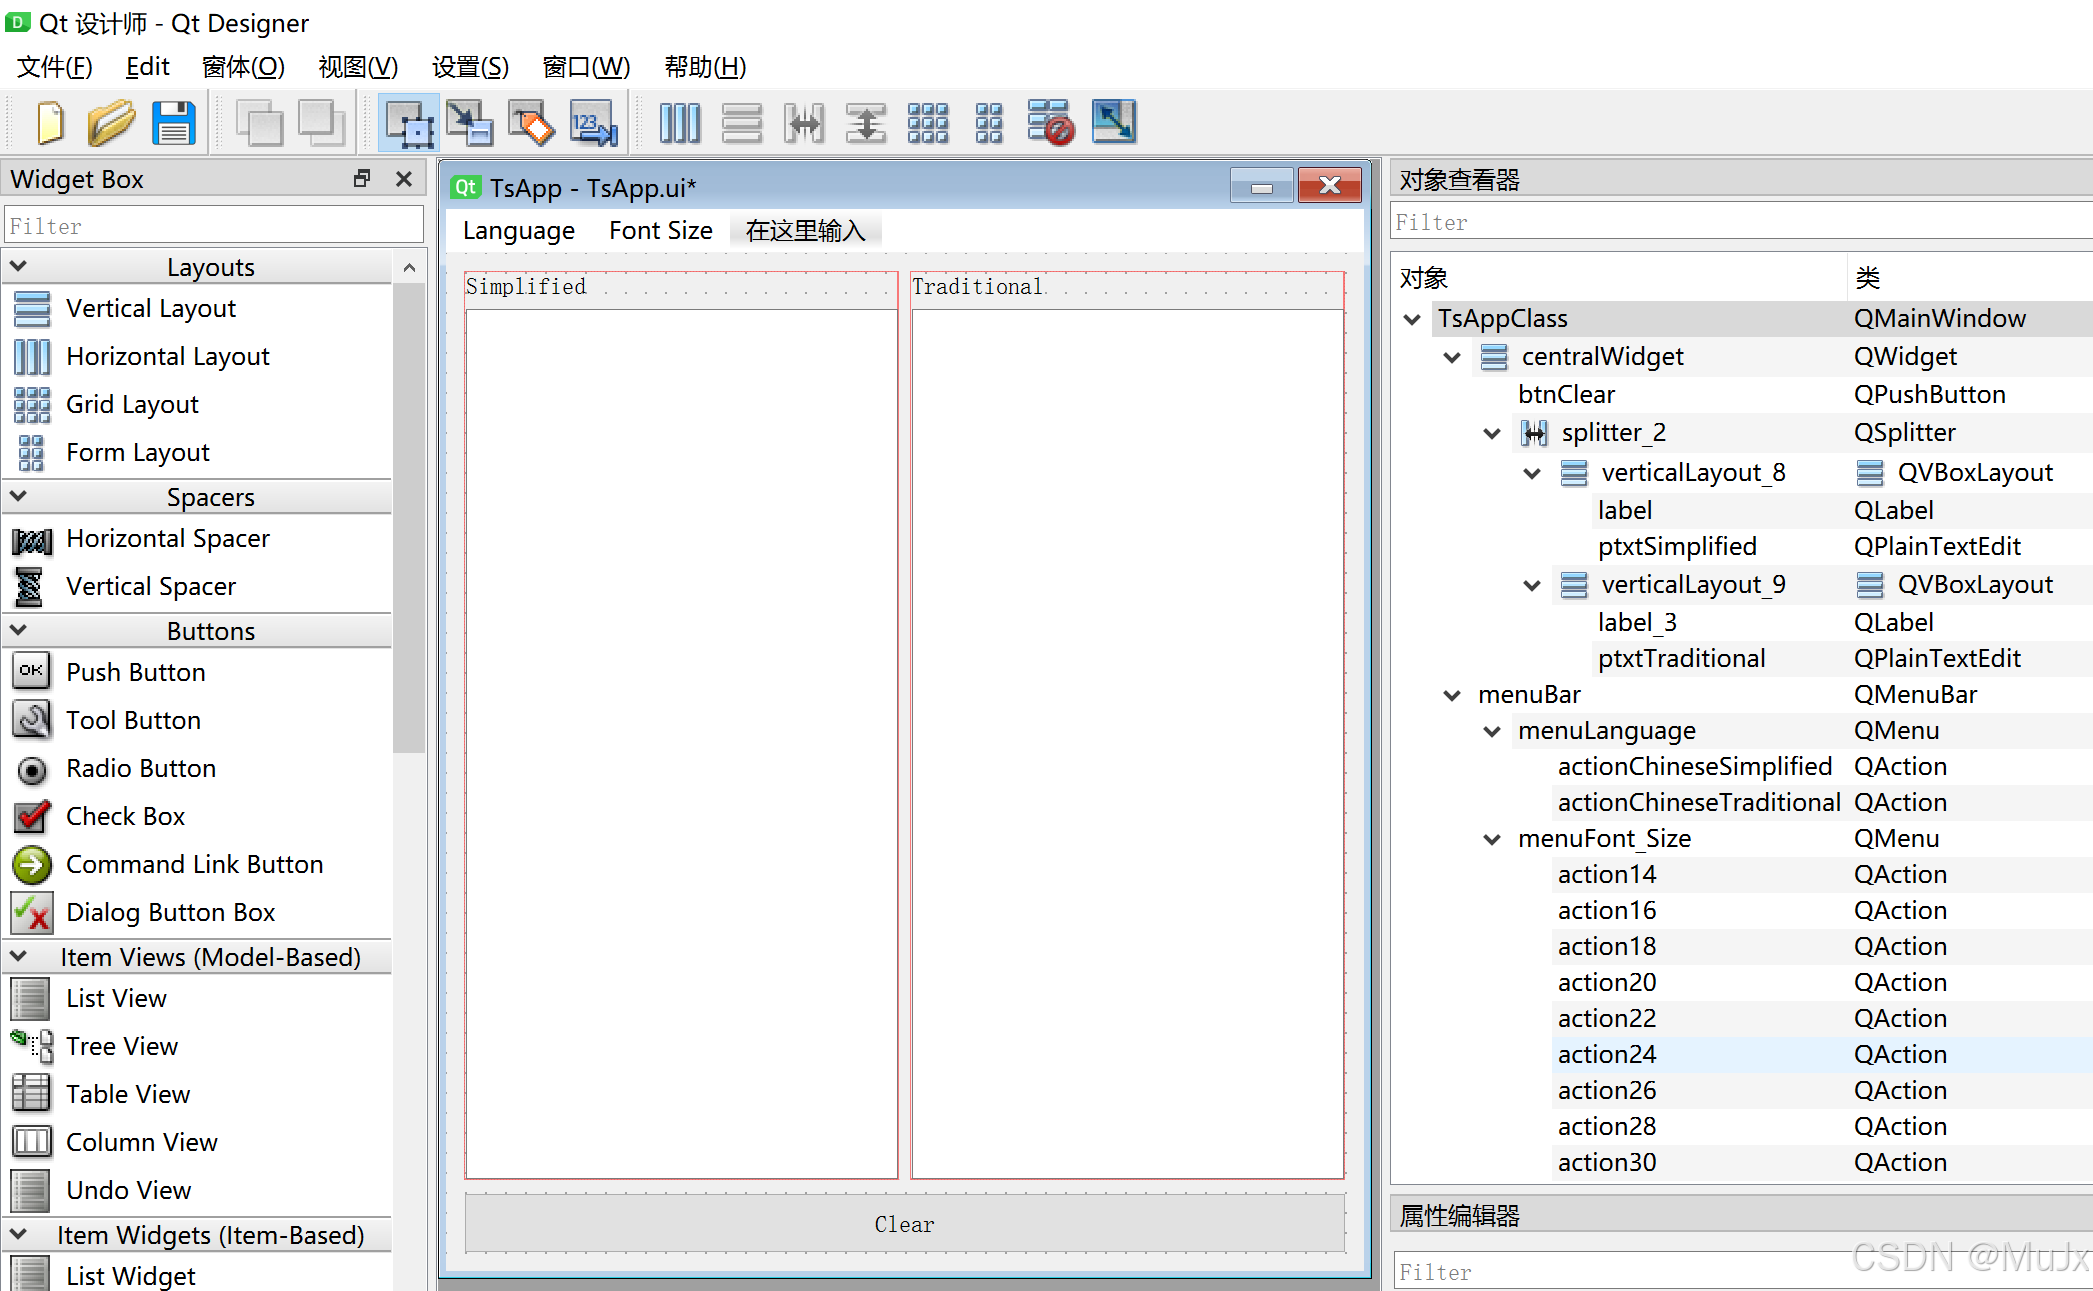
Task: Collapse the Layouts category in Widget Box
Action: [19, 267]
